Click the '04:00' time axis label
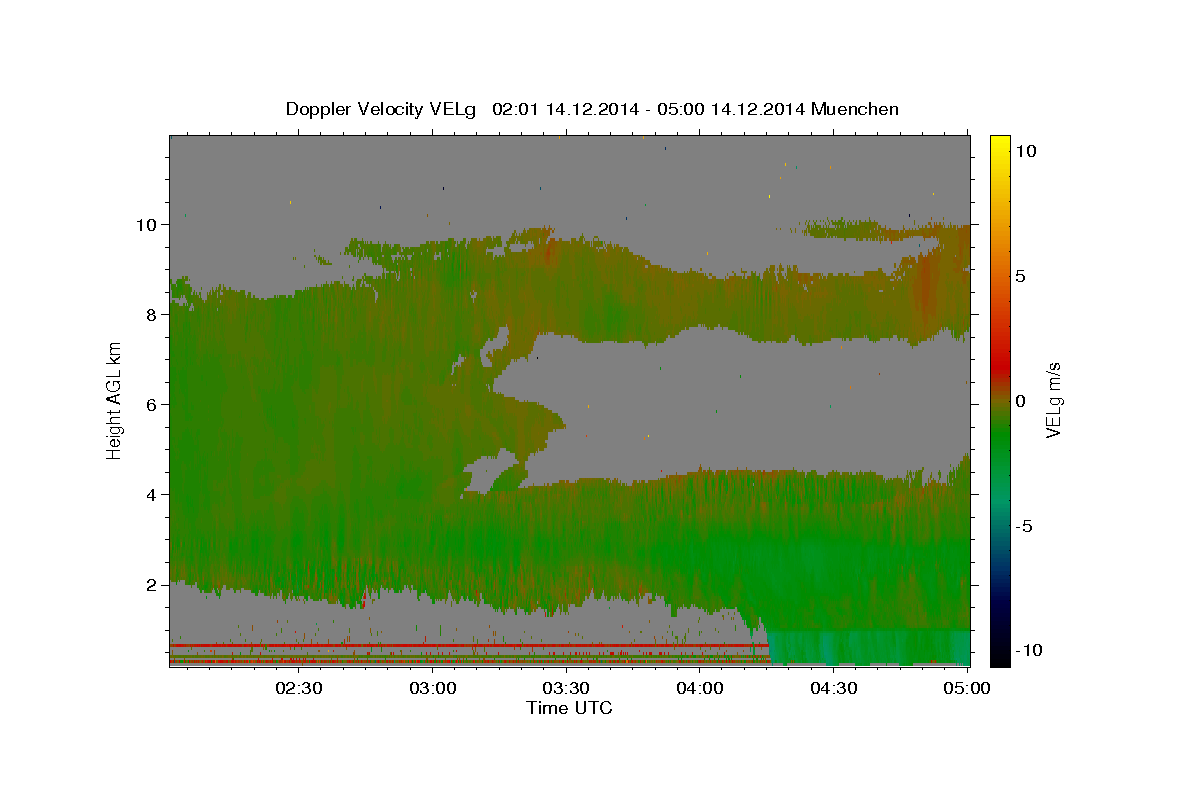The image size is (1200, 800). (700, 687)
